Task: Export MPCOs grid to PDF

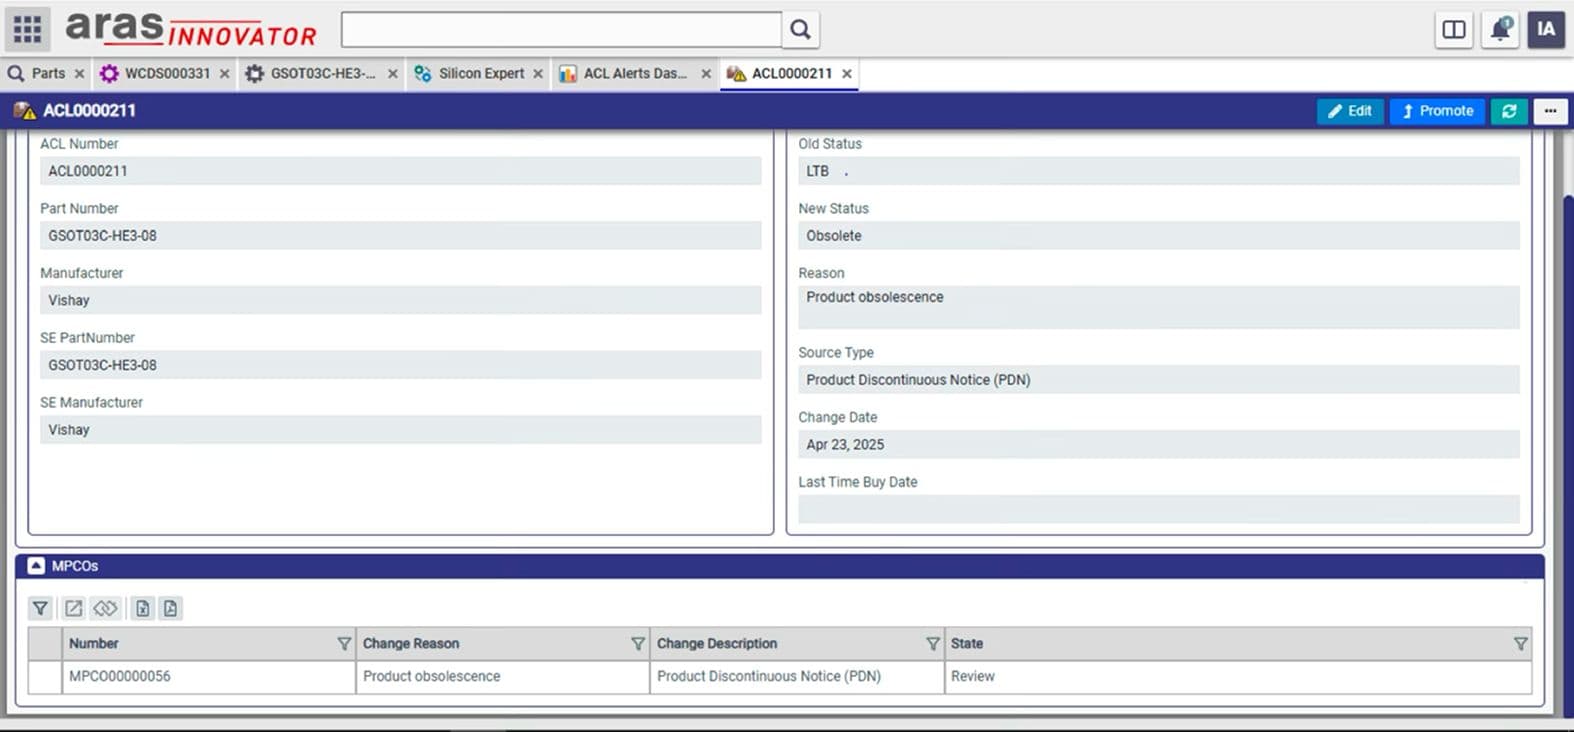Action: (x=171, y=608)
